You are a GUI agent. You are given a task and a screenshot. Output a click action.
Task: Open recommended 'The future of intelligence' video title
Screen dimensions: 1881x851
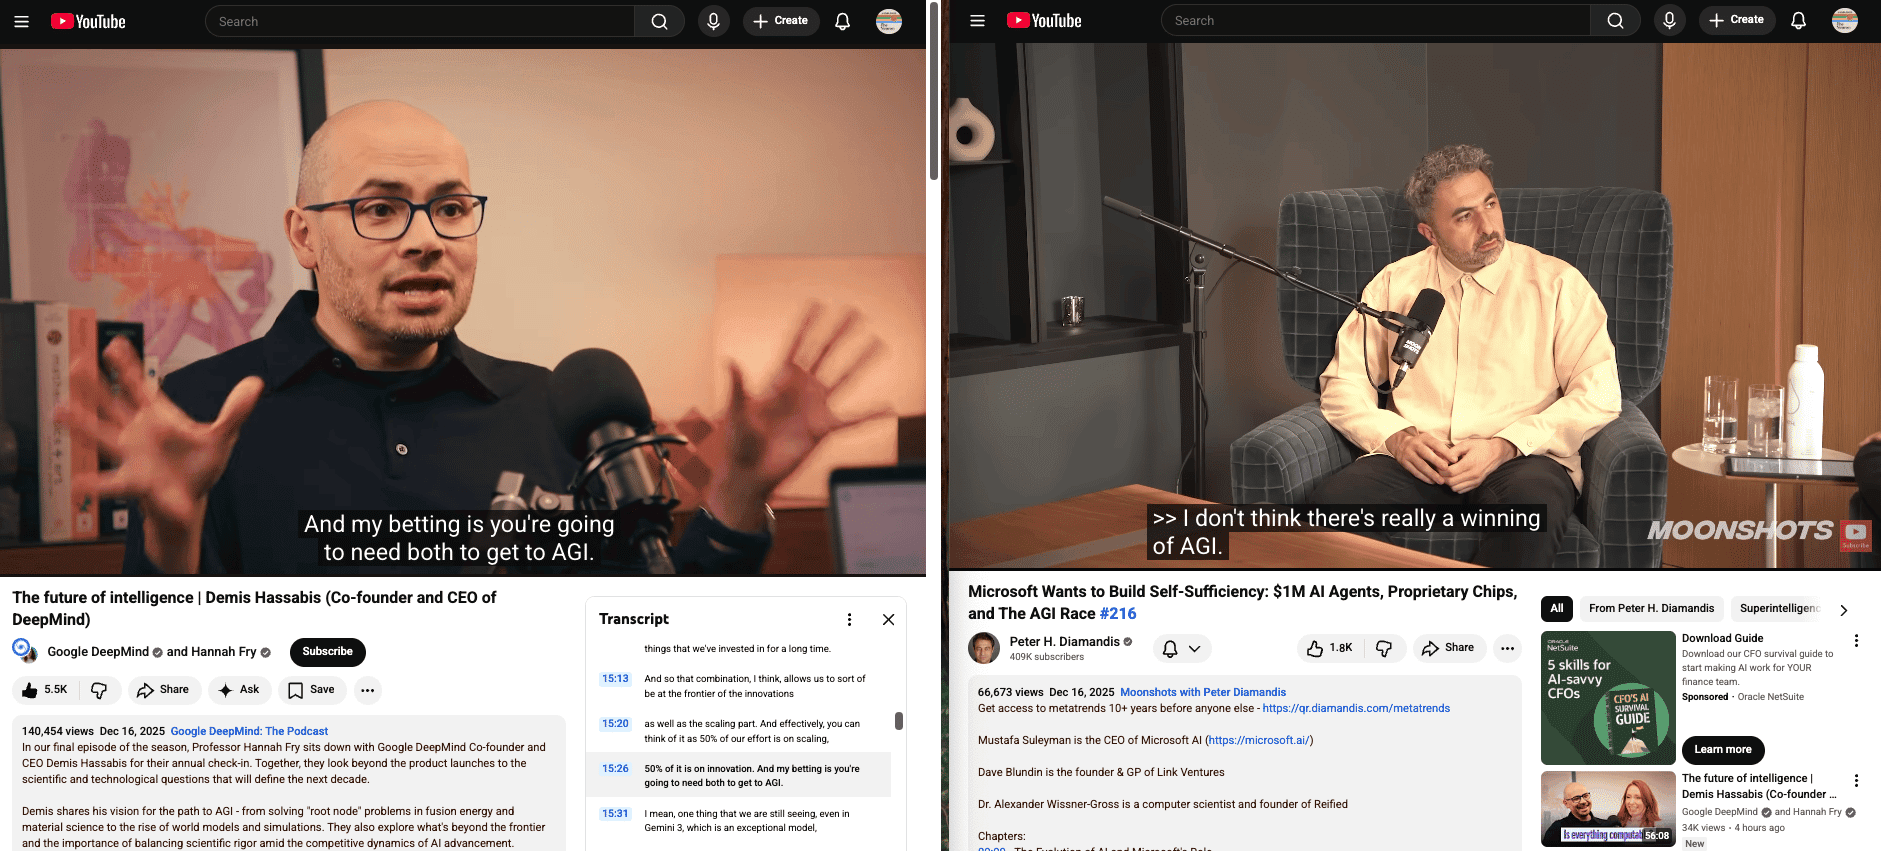coord(1759,786)
